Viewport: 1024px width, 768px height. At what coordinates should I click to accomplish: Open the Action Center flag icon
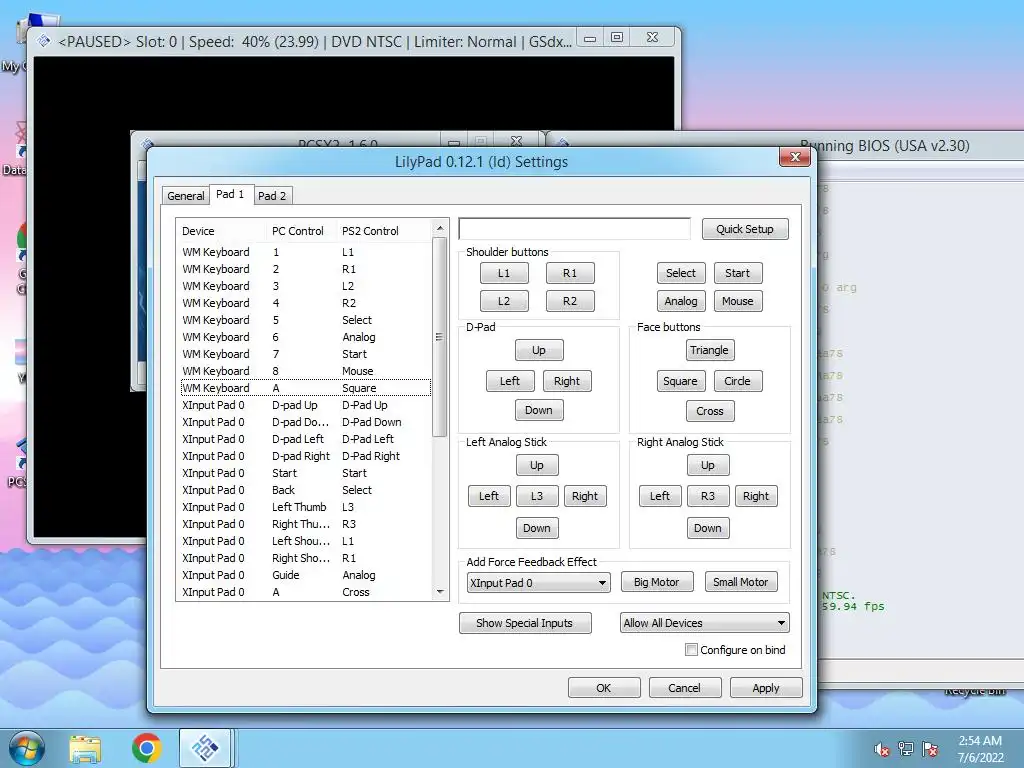(930, 749)
